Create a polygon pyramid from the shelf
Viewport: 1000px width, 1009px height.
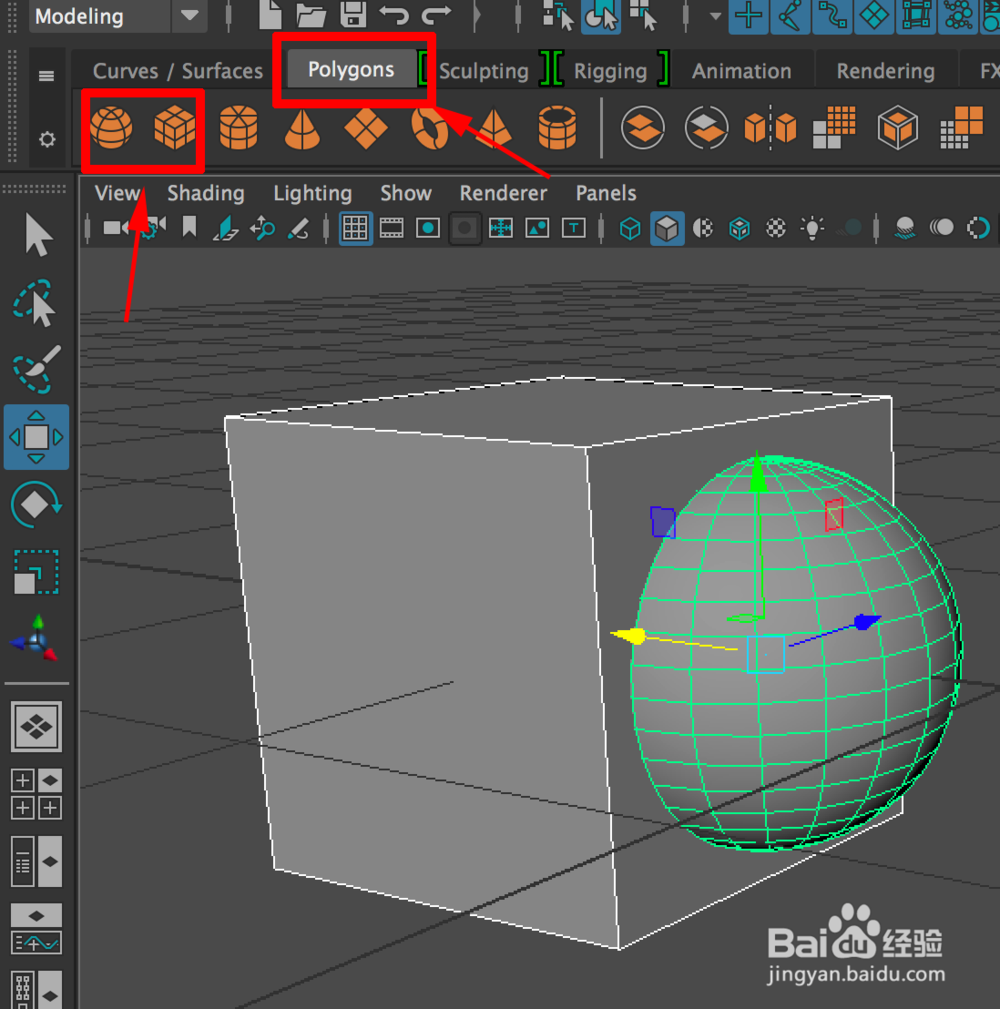494,128
